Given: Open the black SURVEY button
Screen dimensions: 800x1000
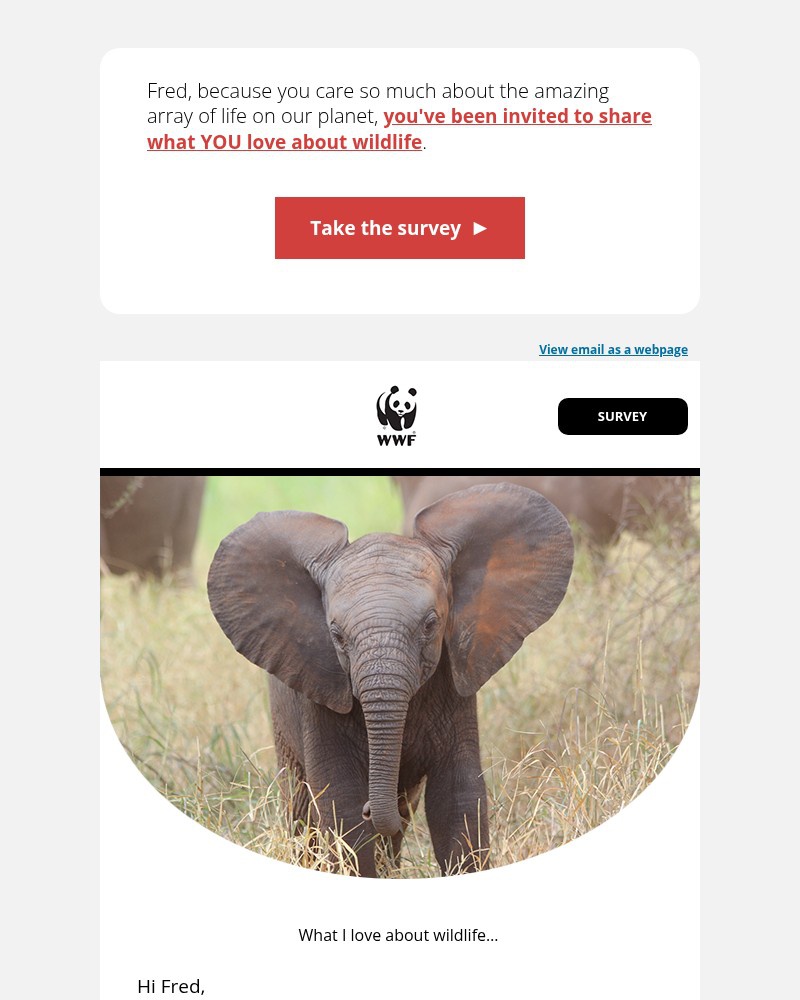Looking at the screenshot, I should coord(623,416).
